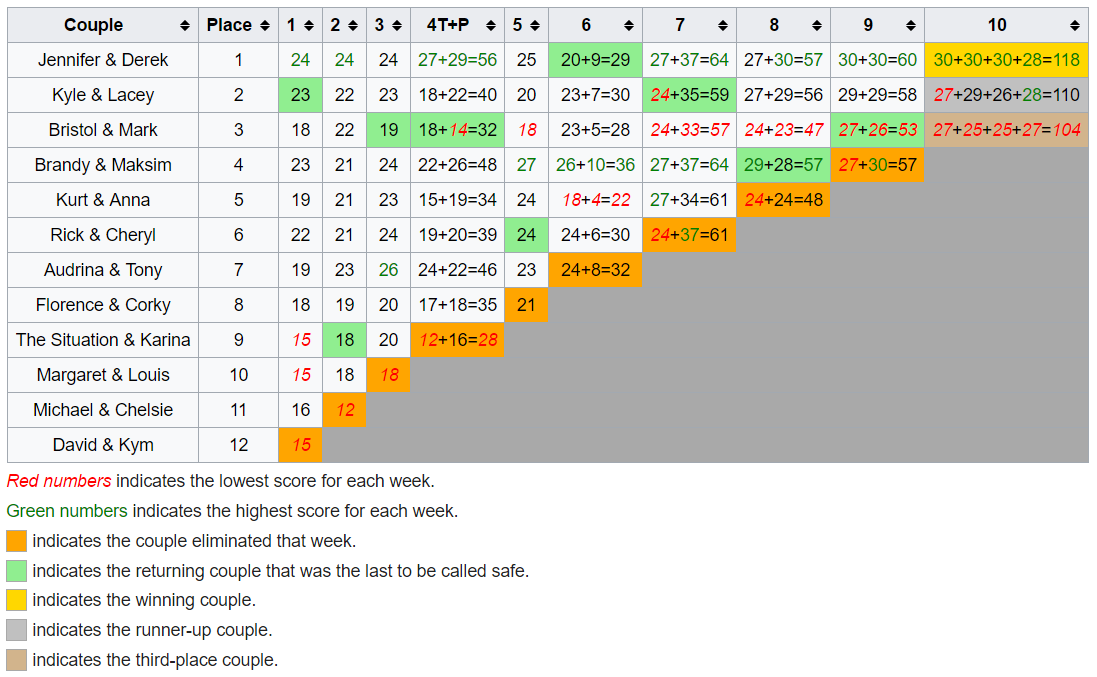Click the orange eliminated-couple legend swatch
This screenshot has width=1097, height=677.
tap(17, 541)
